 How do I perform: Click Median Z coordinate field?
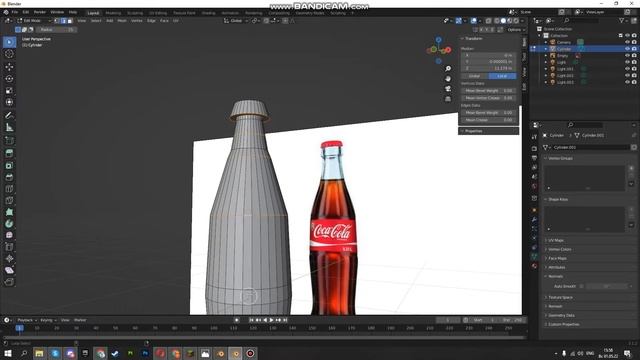489,68
